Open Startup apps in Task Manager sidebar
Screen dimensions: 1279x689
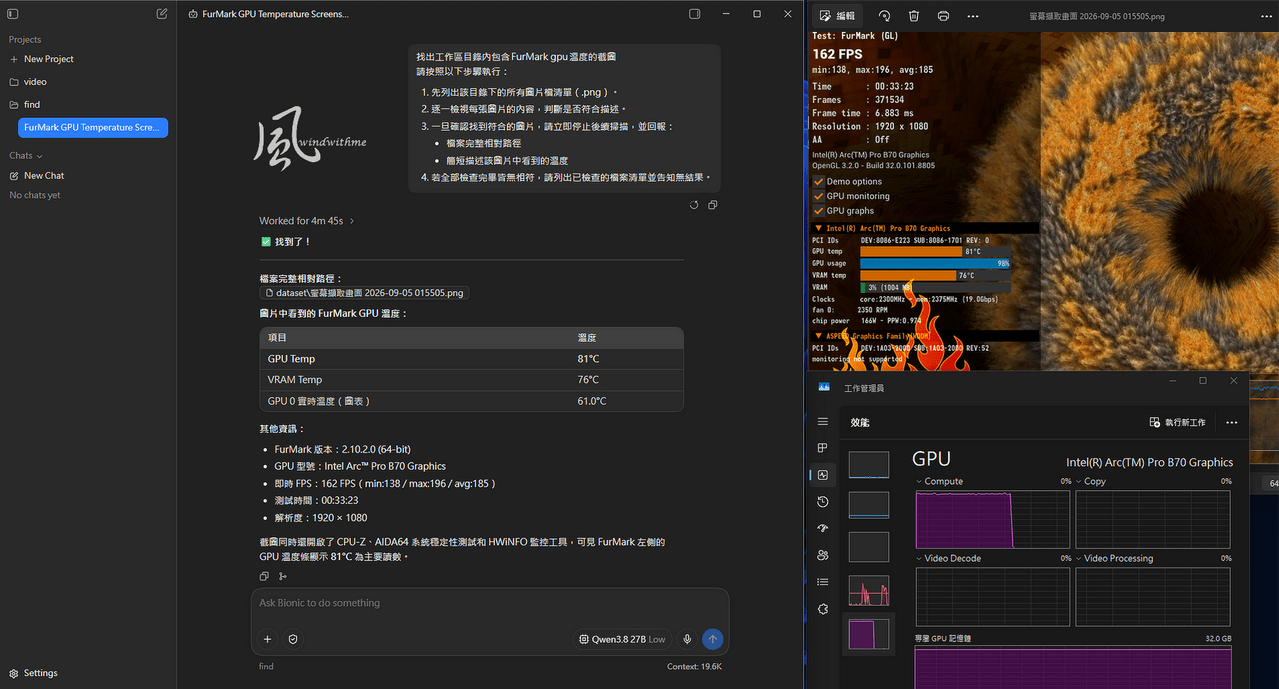(x=823, y=528)
